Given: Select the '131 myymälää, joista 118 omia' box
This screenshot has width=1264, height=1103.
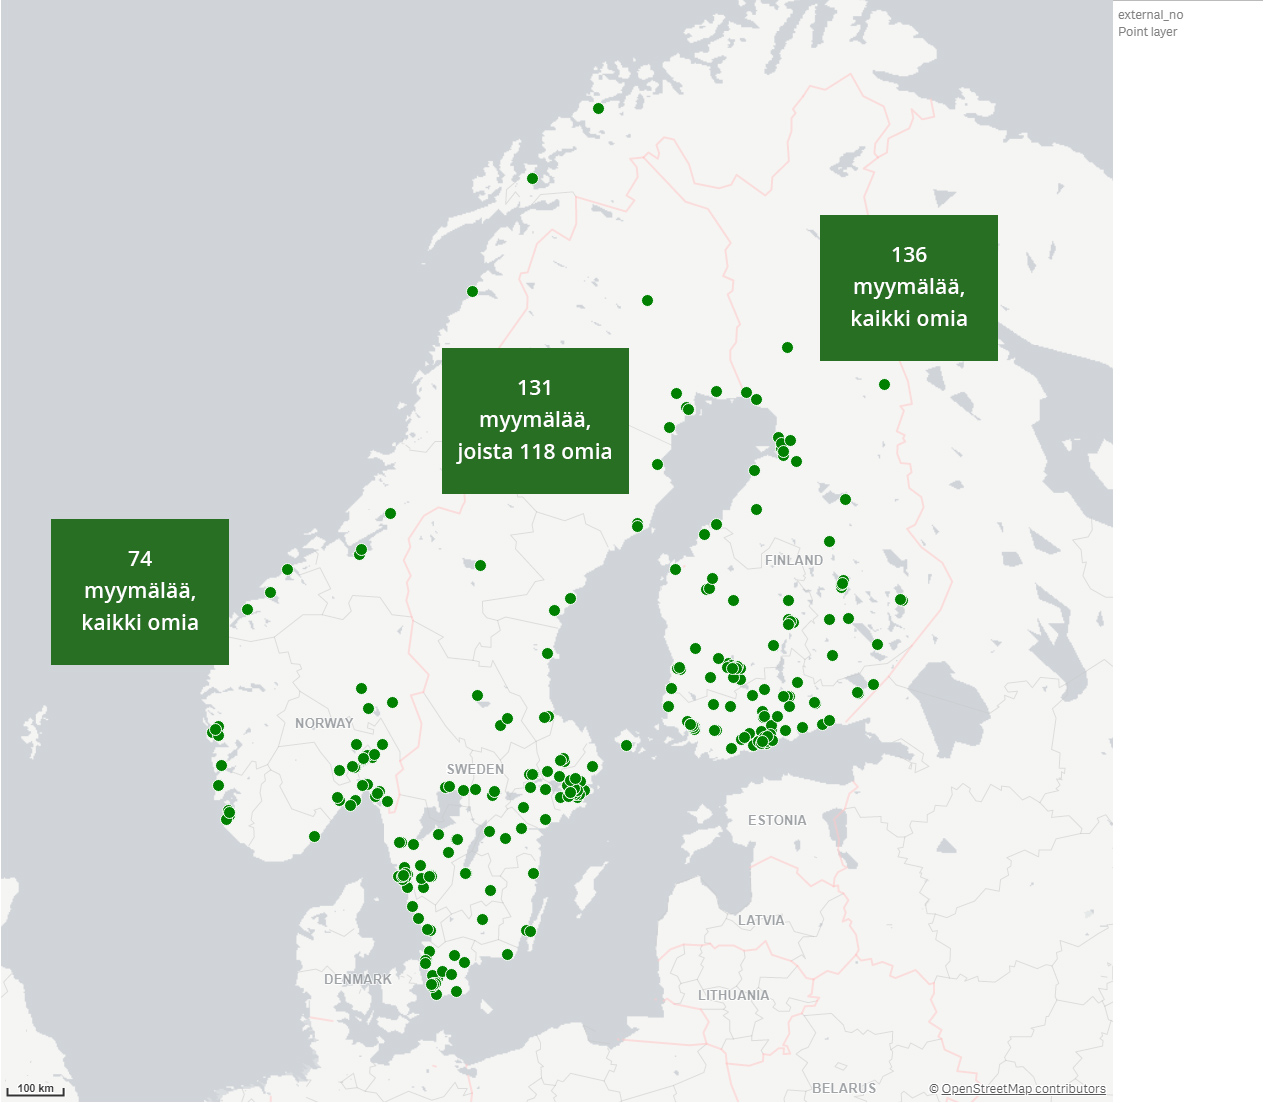Looking at the screenshot, I should [535, 421].
